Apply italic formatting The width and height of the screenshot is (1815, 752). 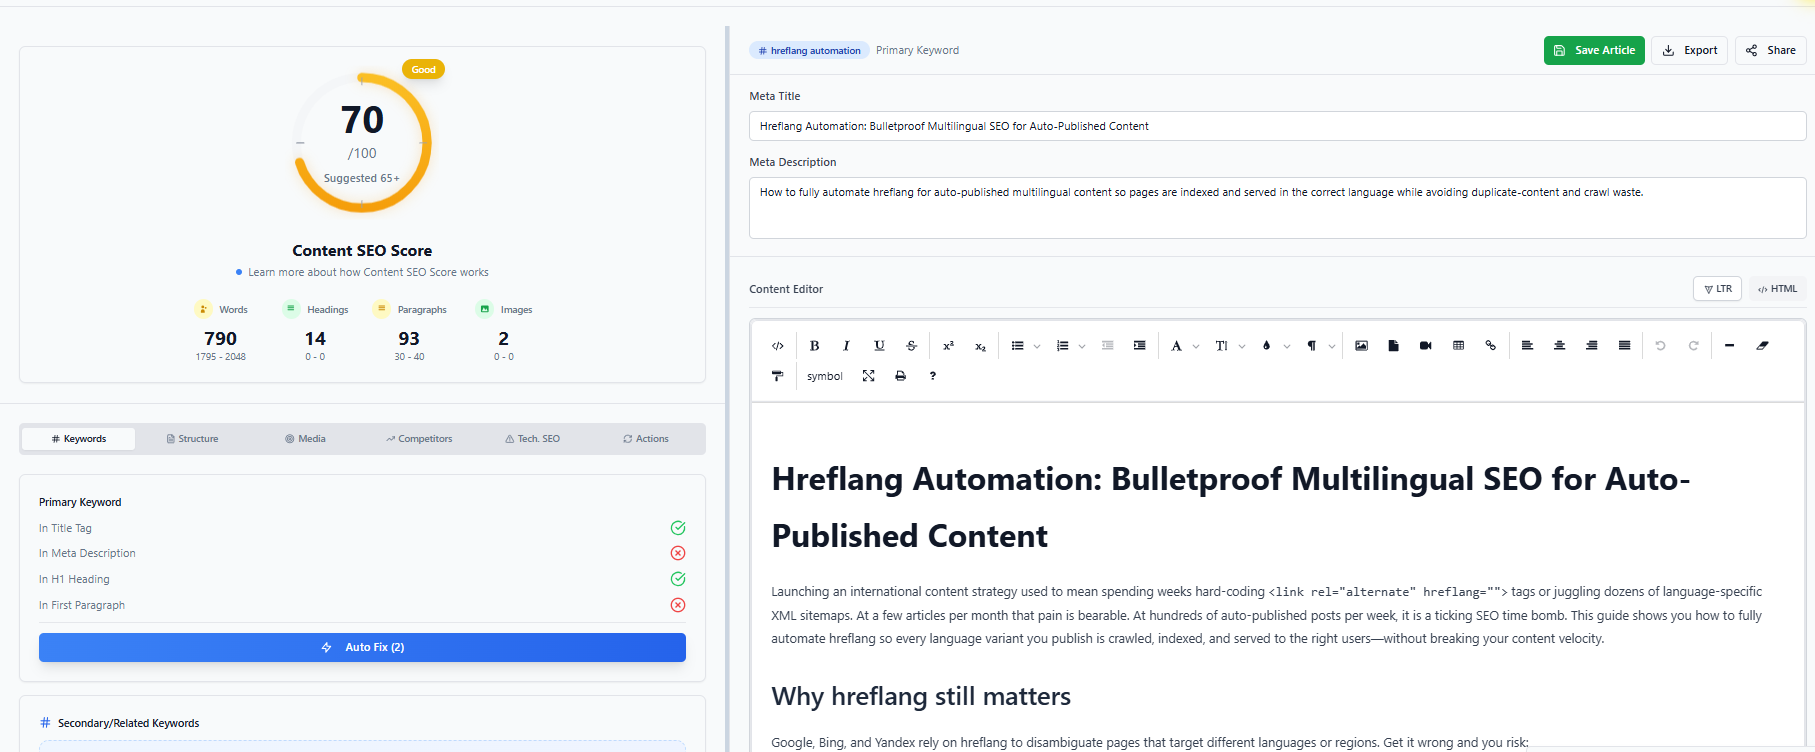point(846,346)
